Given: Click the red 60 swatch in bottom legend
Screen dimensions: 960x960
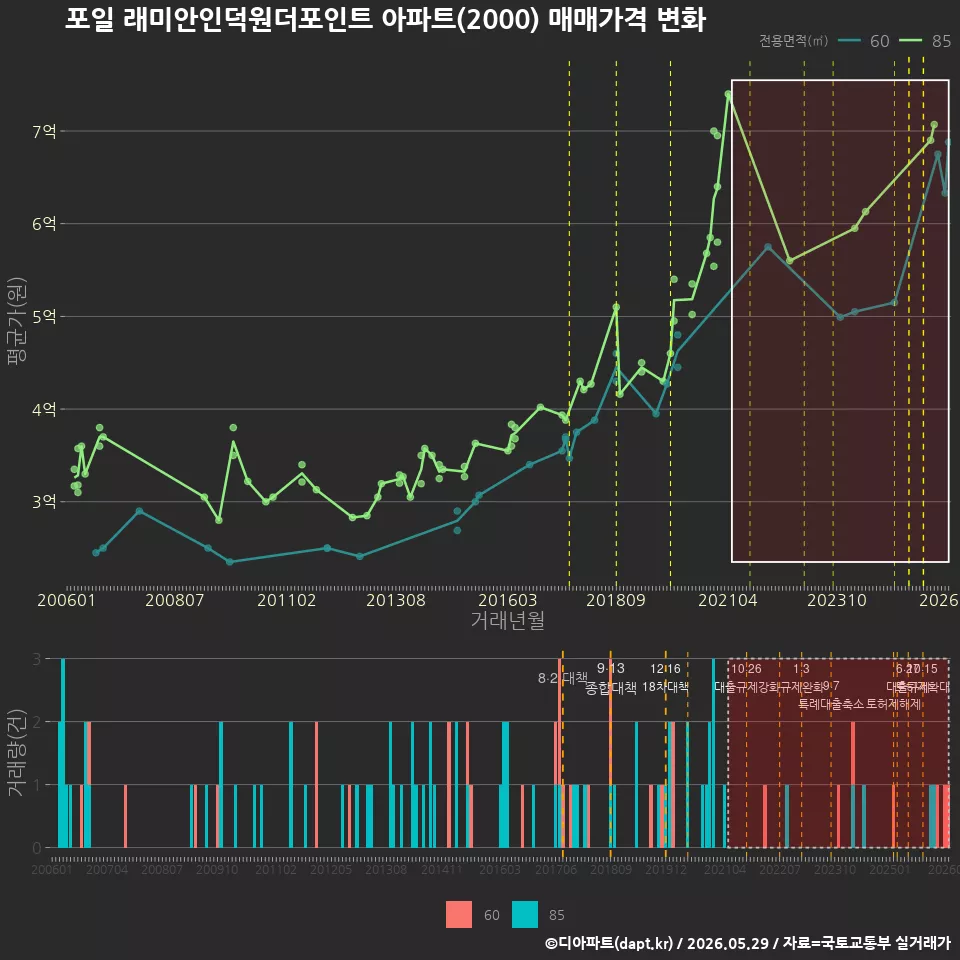Looking at the screenshot, I should click(x=459, y=915).
